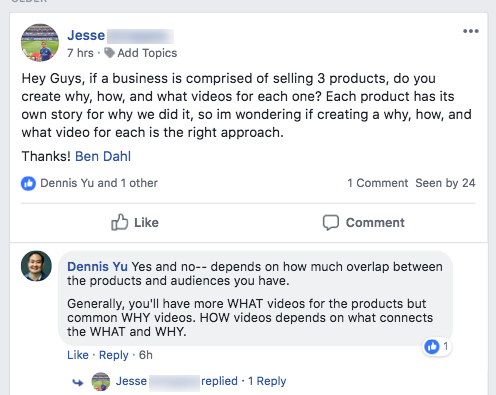Image resolution: width=496 pixels, height=395 pixels.
Task: Click the blue thumbs-up reaction icon
Action: pyautogui.click(x=28, y=183)
